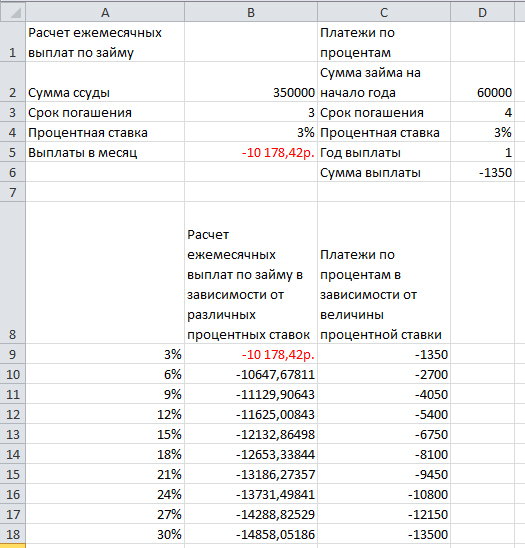
Task: Click cell 'Сумма выплаты'
Action: point(384,172)
